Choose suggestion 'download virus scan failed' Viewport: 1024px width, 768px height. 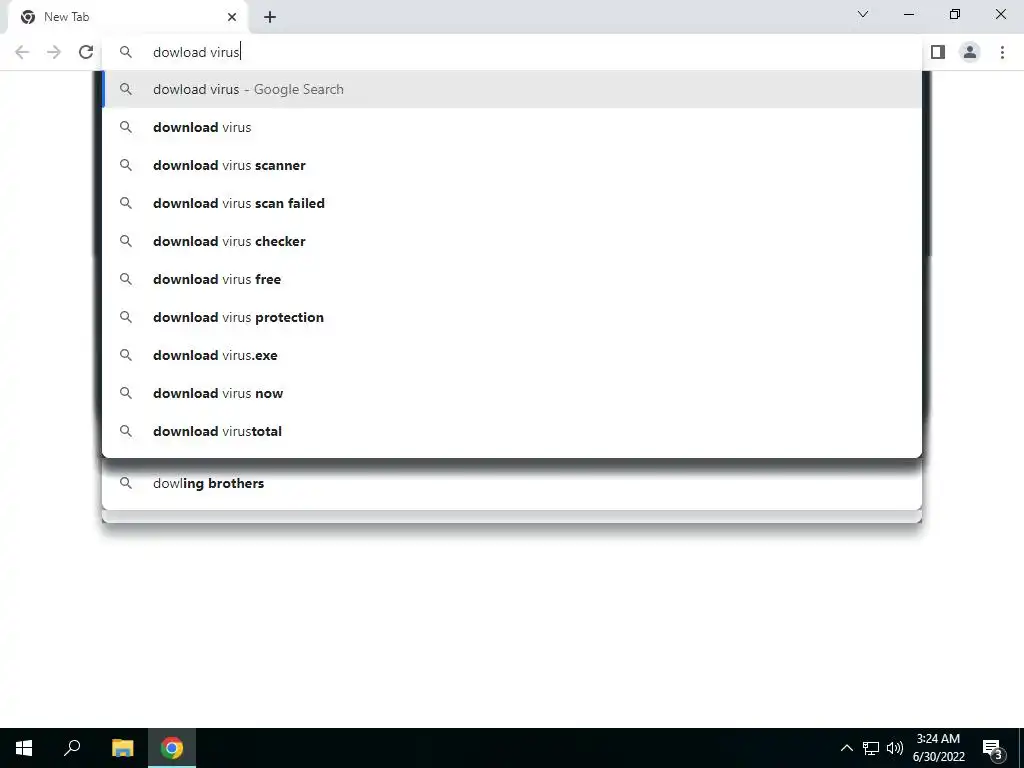coord(512,203)
